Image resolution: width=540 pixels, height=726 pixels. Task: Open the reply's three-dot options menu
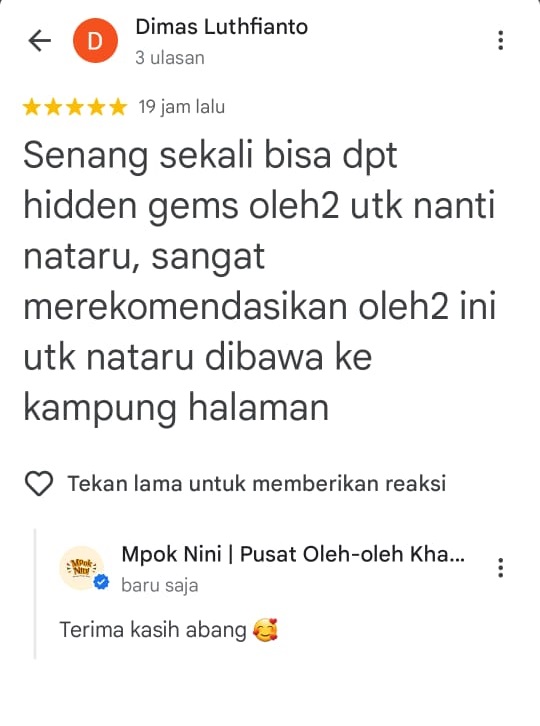click(x=501, y=568)
